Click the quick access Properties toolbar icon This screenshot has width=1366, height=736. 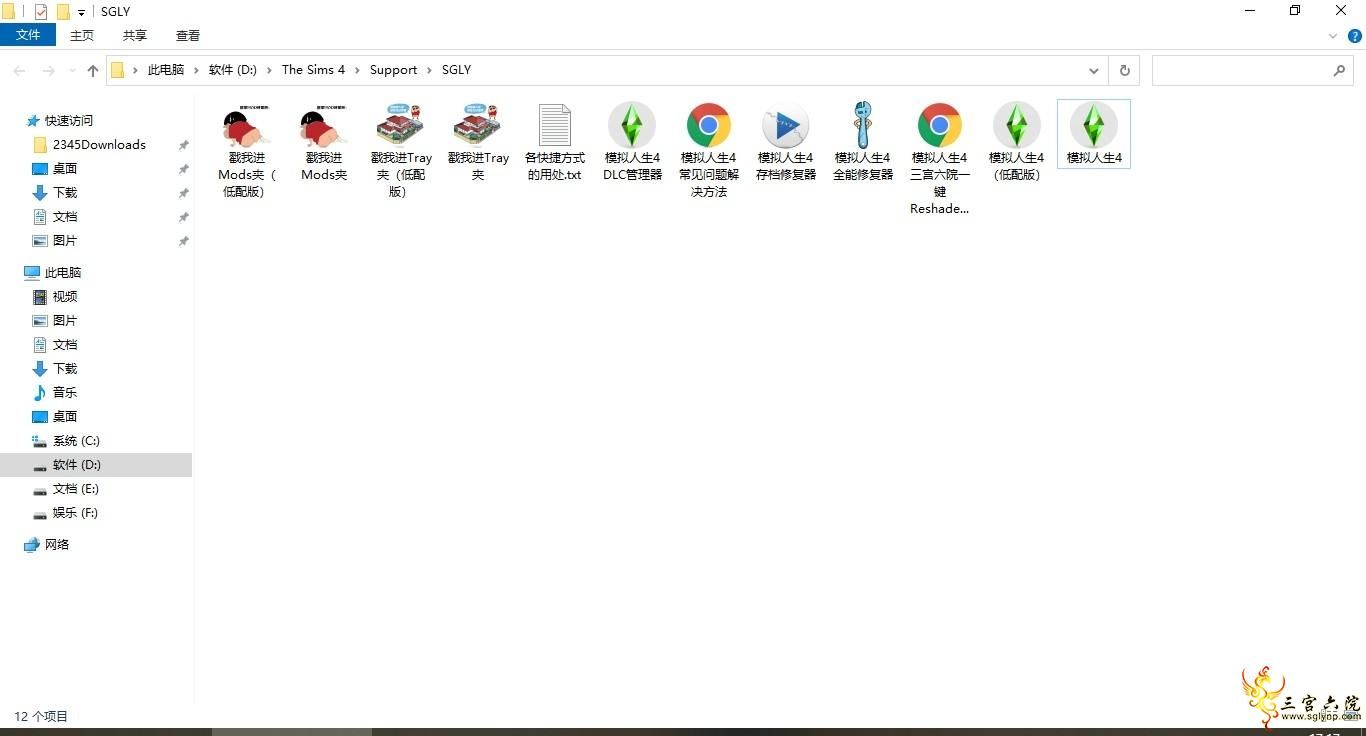41,12
